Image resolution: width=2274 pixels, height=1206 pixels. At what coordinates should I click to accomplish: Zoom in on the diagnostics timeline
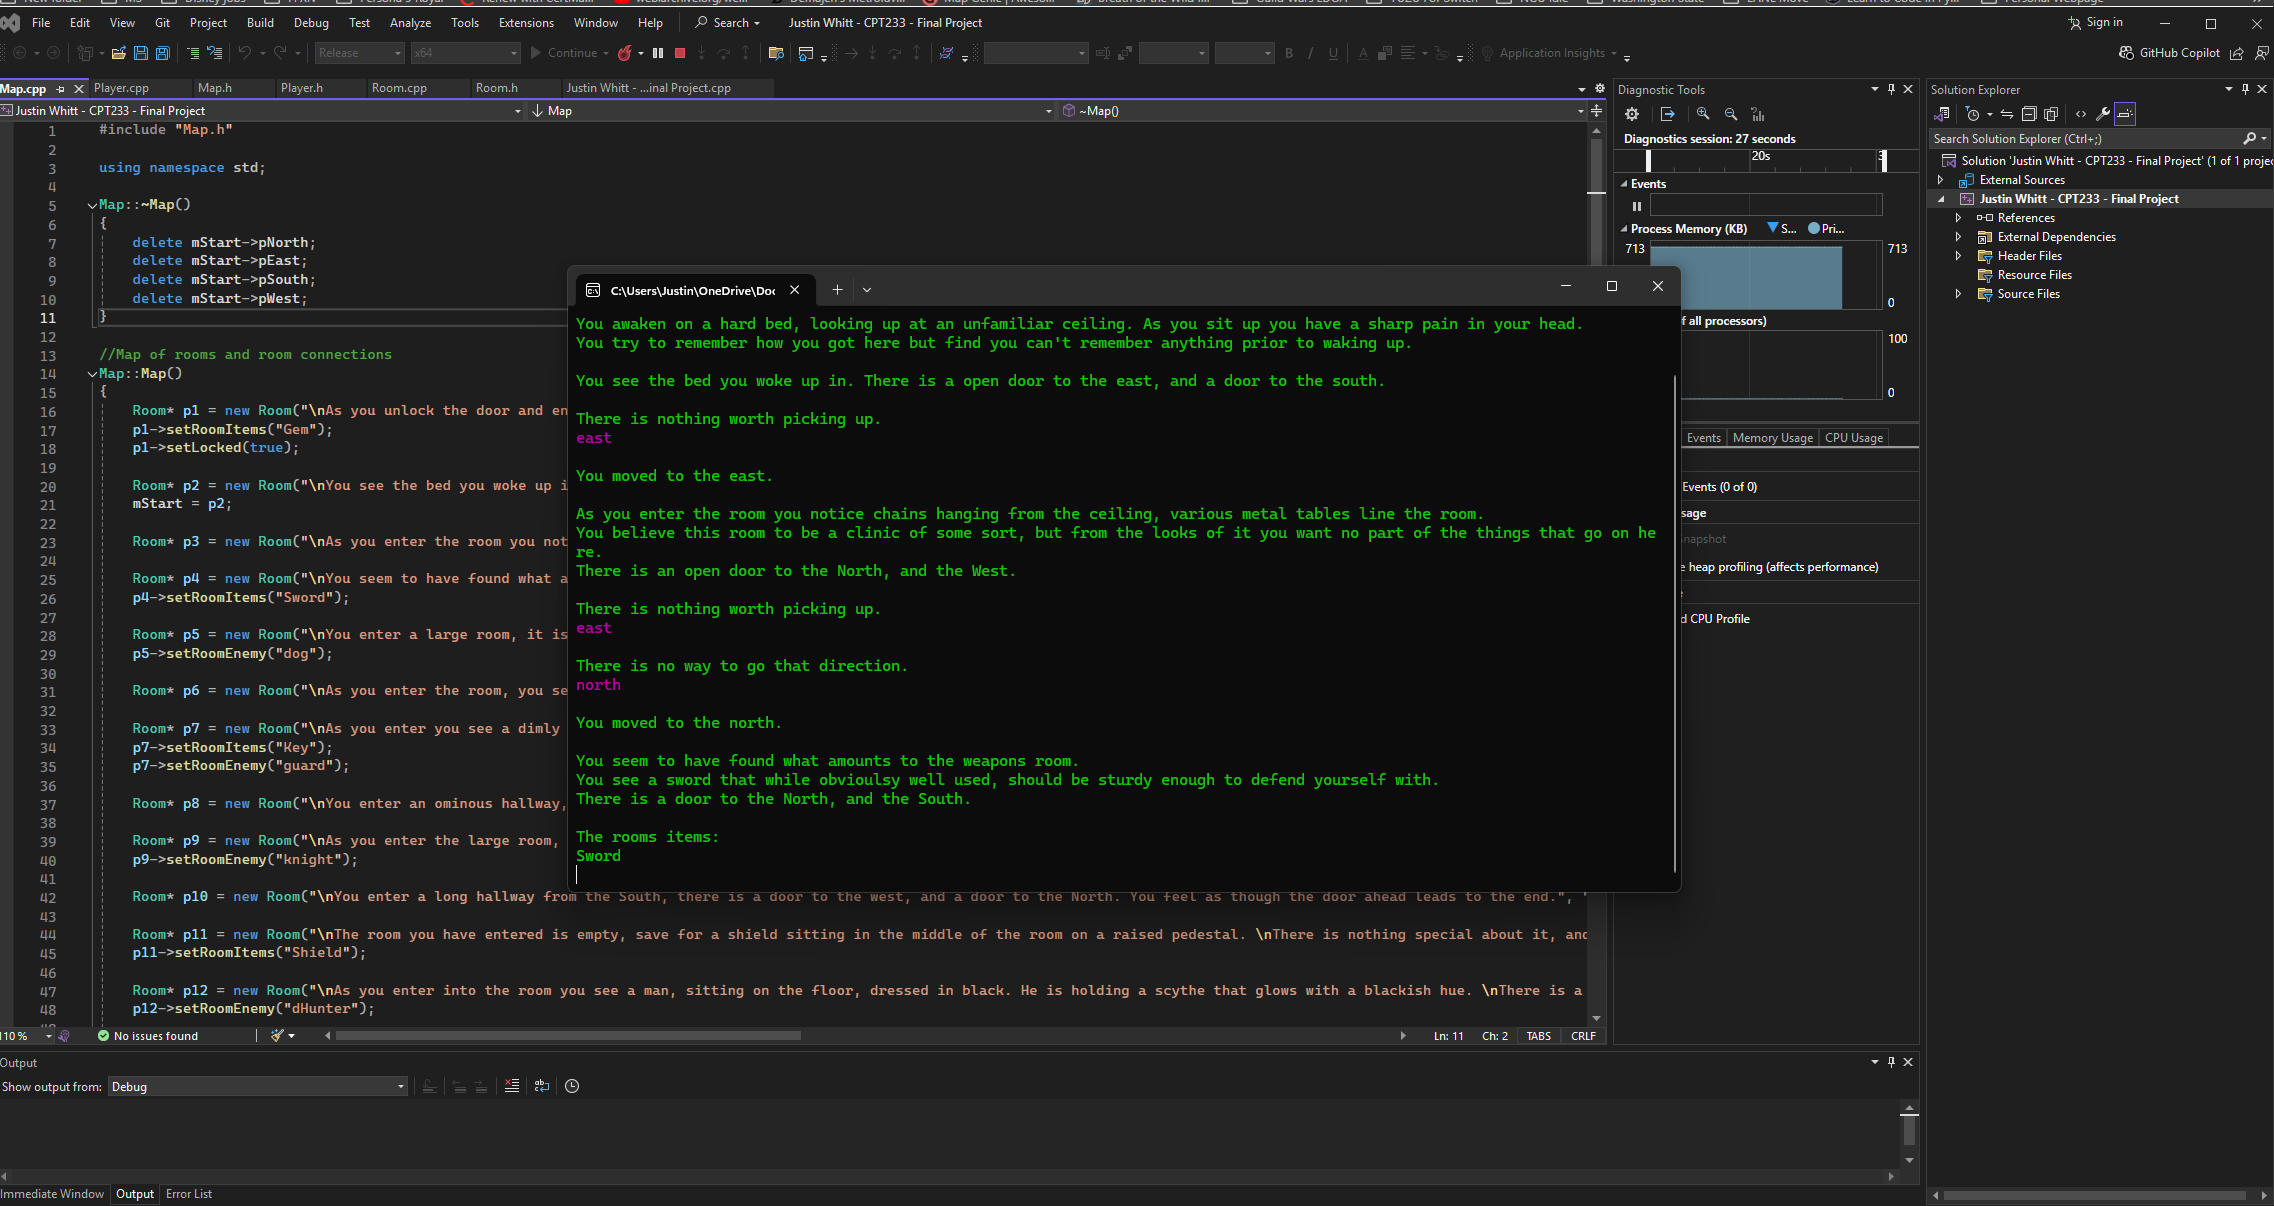coord(1703,114)
